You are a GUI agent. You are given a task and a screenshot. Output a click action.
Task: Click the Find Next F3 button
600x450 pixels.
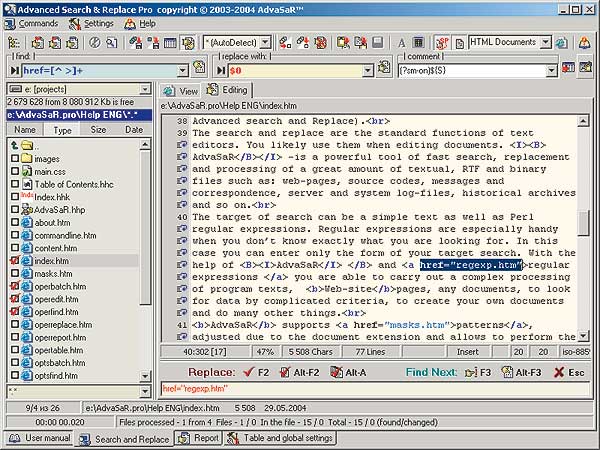(478, 372)
